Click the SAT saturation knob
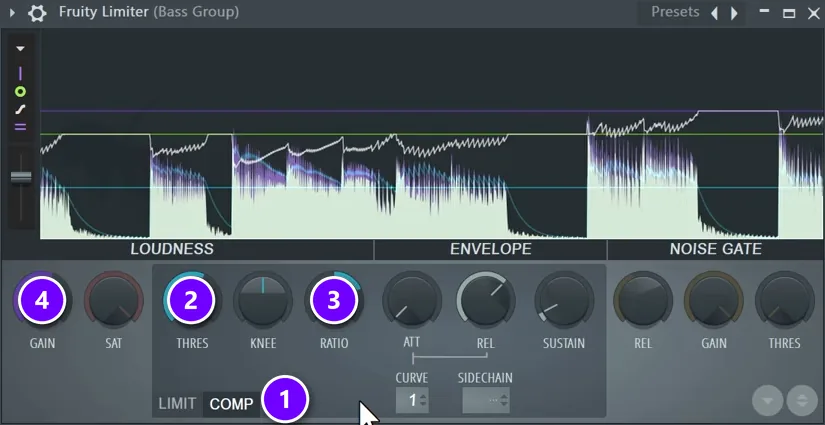Image resolution: width=825 pixels, height=425 pixels. (x=114, y=300)
